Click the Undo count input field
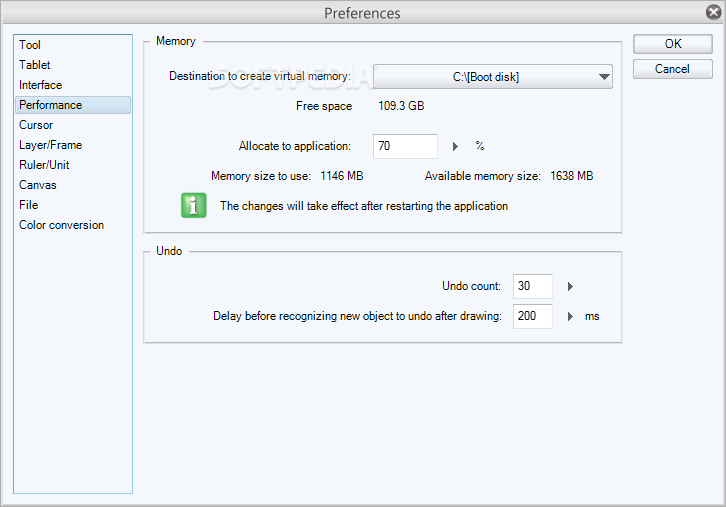Viewport: 726px width, 507px height. [x=532, y=286]
